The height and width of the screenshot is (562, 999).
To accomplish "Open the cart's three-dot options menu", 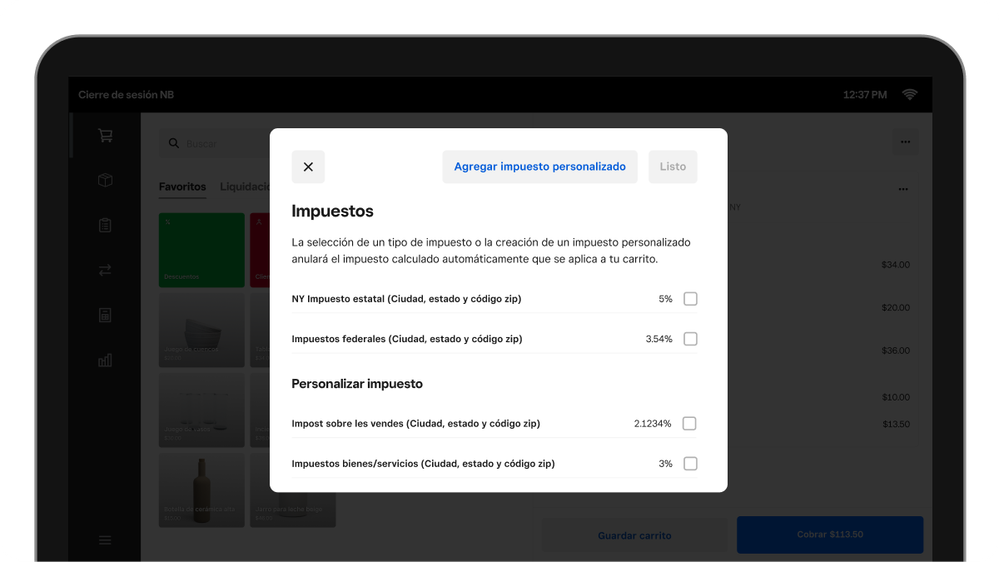I will [903, 189].
